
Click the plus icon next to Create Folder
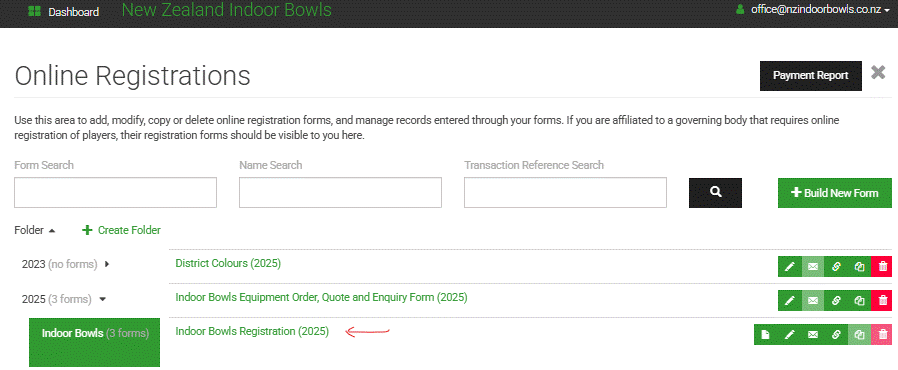(x=87, y=230)
